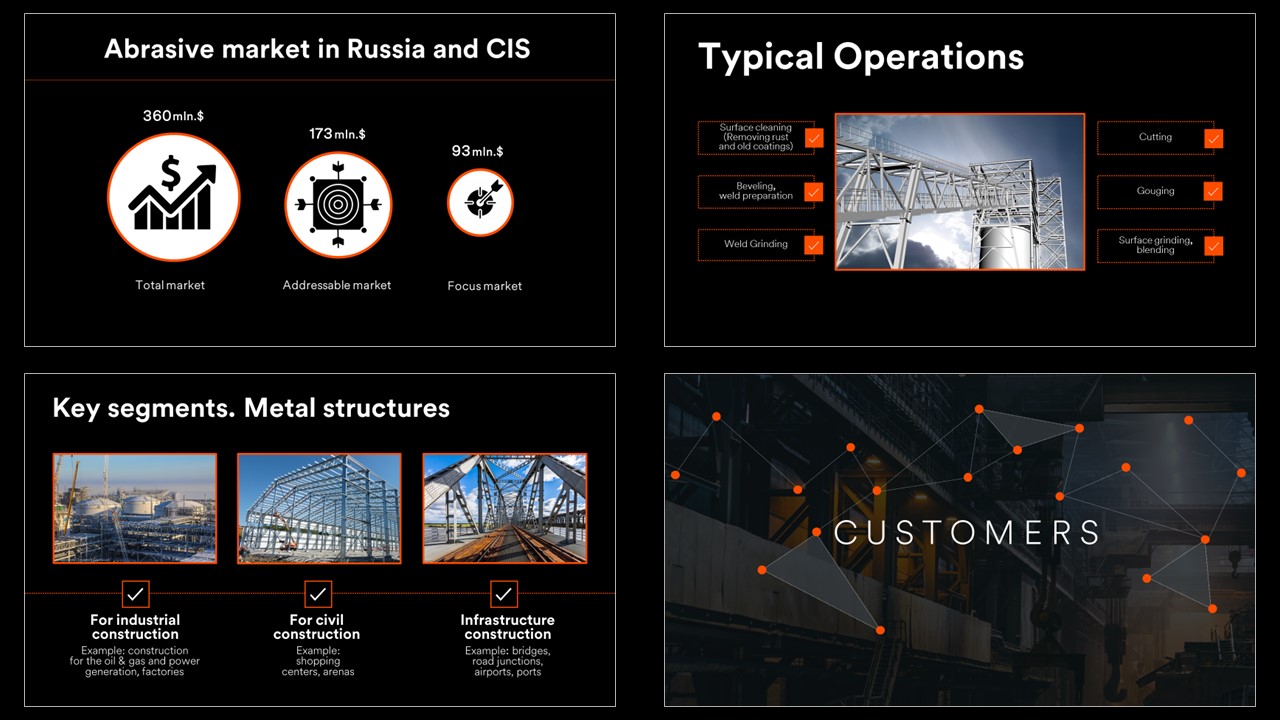Select the 'Gouging' operation text
The image size is (1280, 720).
(x=1155, y=191)
